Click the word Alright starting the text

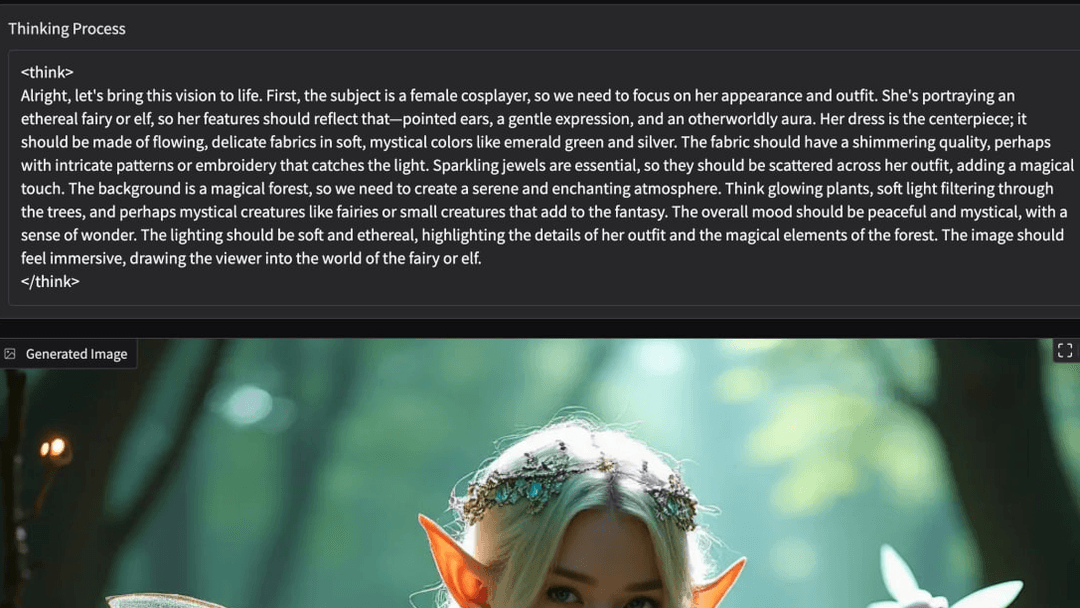(45, 96)
